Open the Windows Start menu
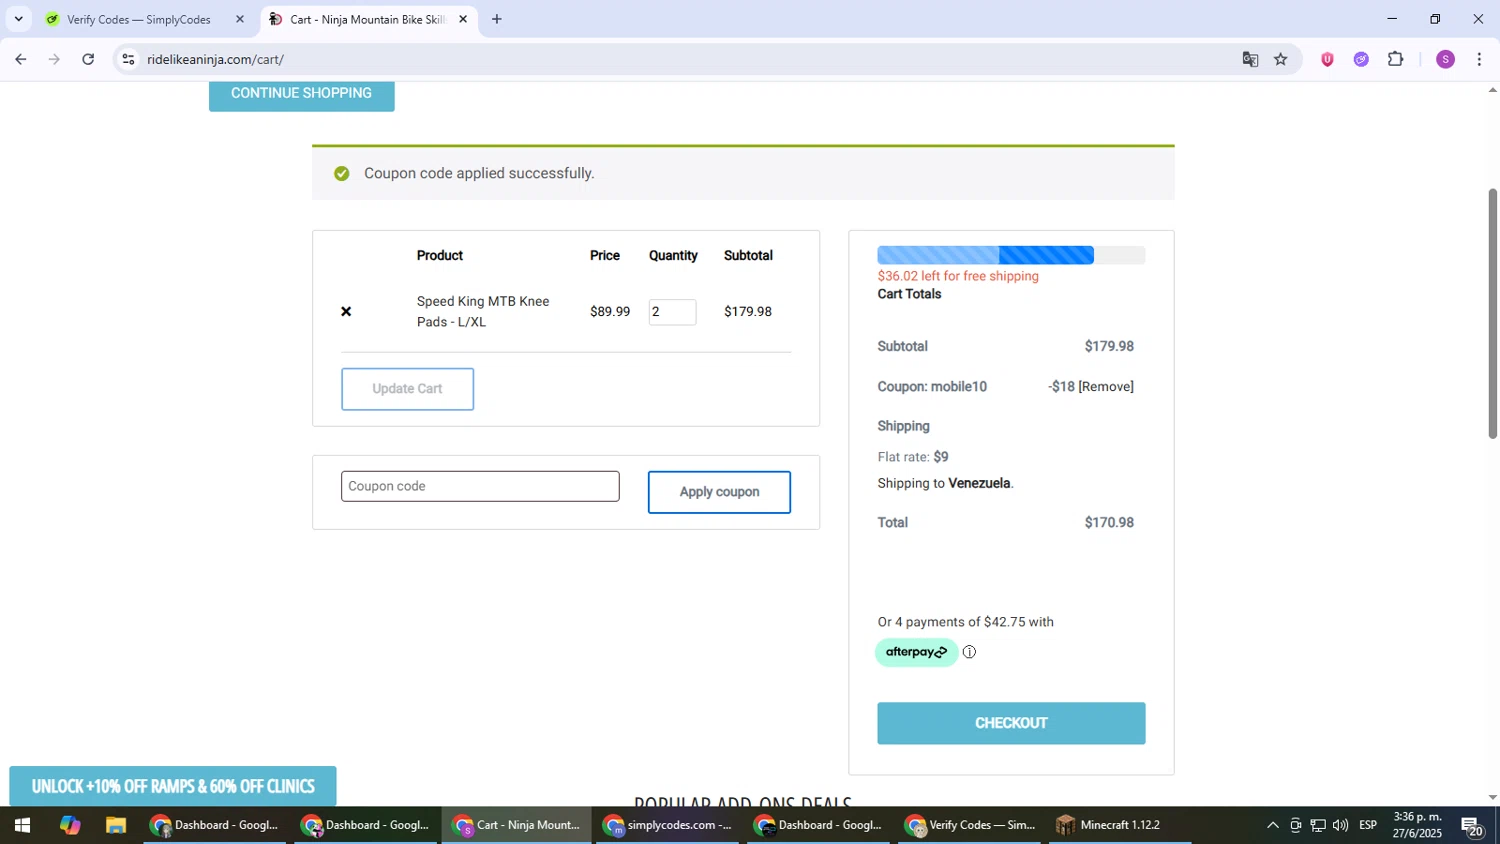Viewport: 1500px width, 844px height. (22, 826)
